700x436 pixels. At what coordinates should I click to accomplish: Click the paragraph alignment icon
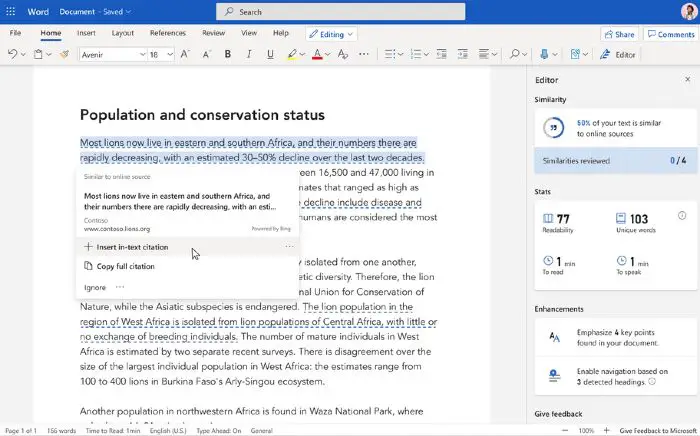point(484,54)
